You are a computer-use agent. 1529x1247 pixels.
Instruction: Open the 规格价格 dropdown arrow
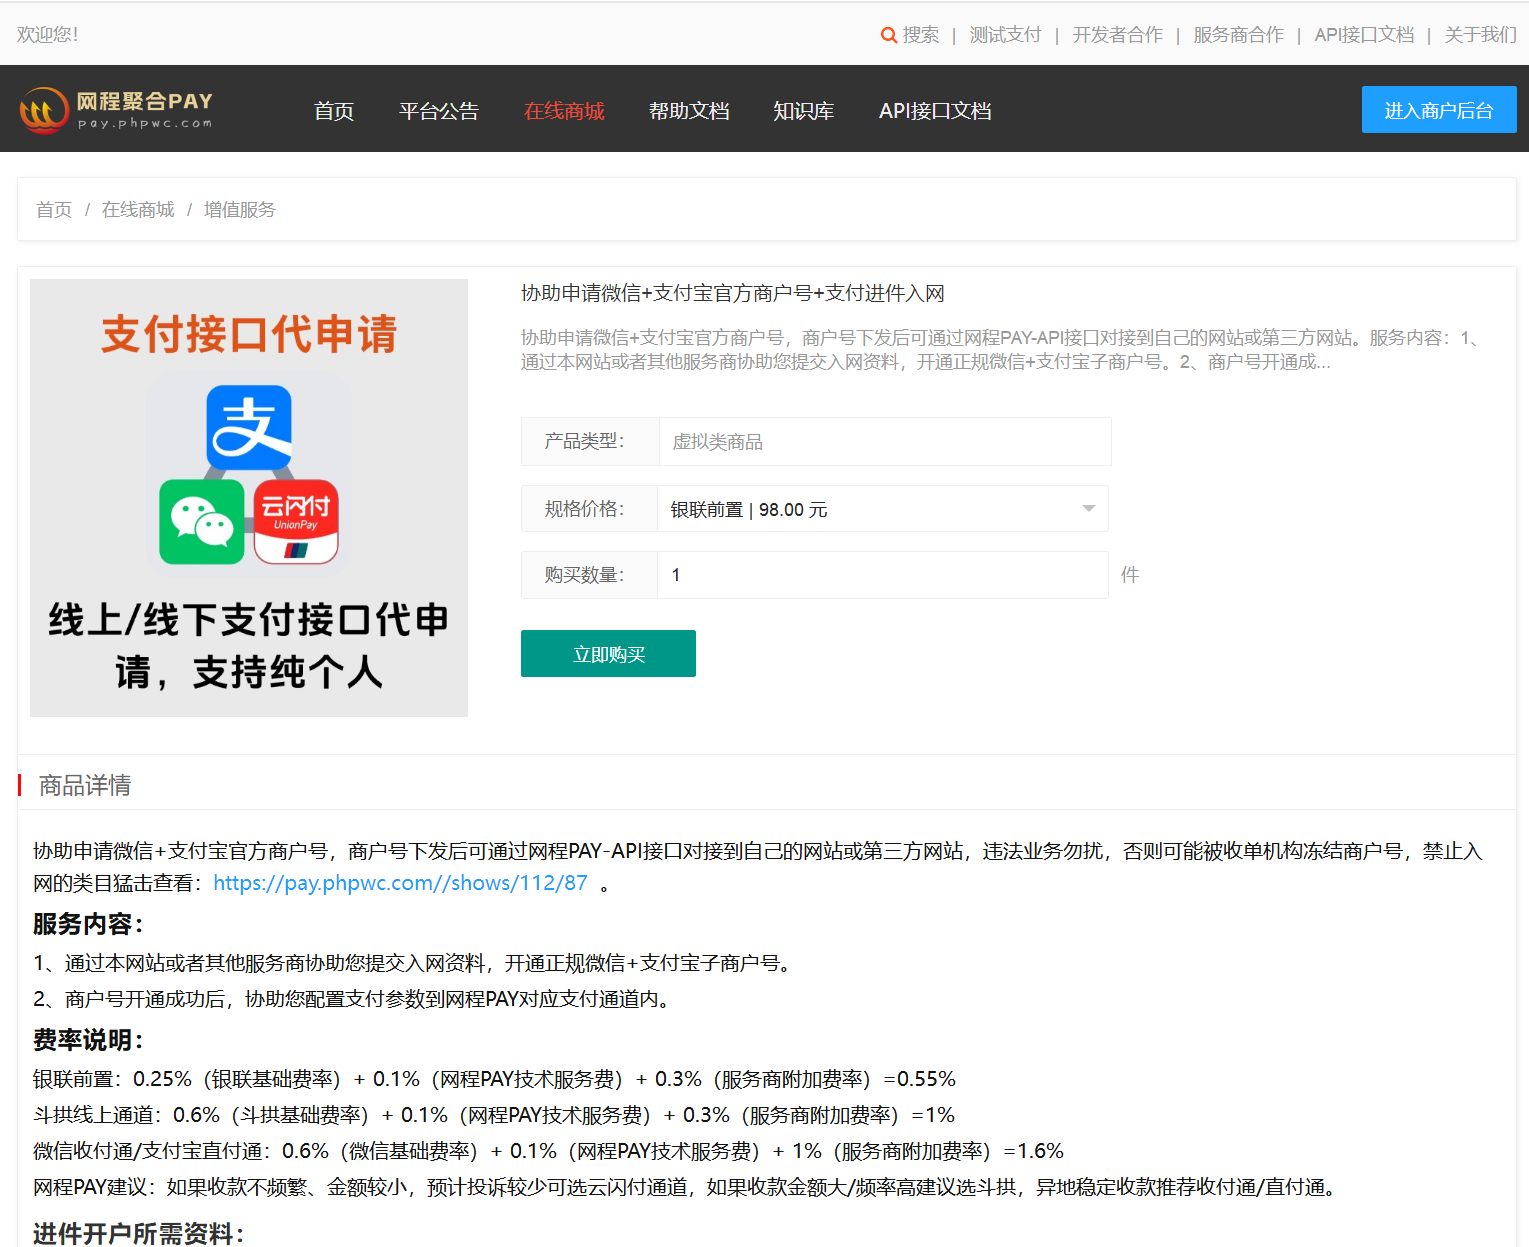click(x=1088, y=508)
